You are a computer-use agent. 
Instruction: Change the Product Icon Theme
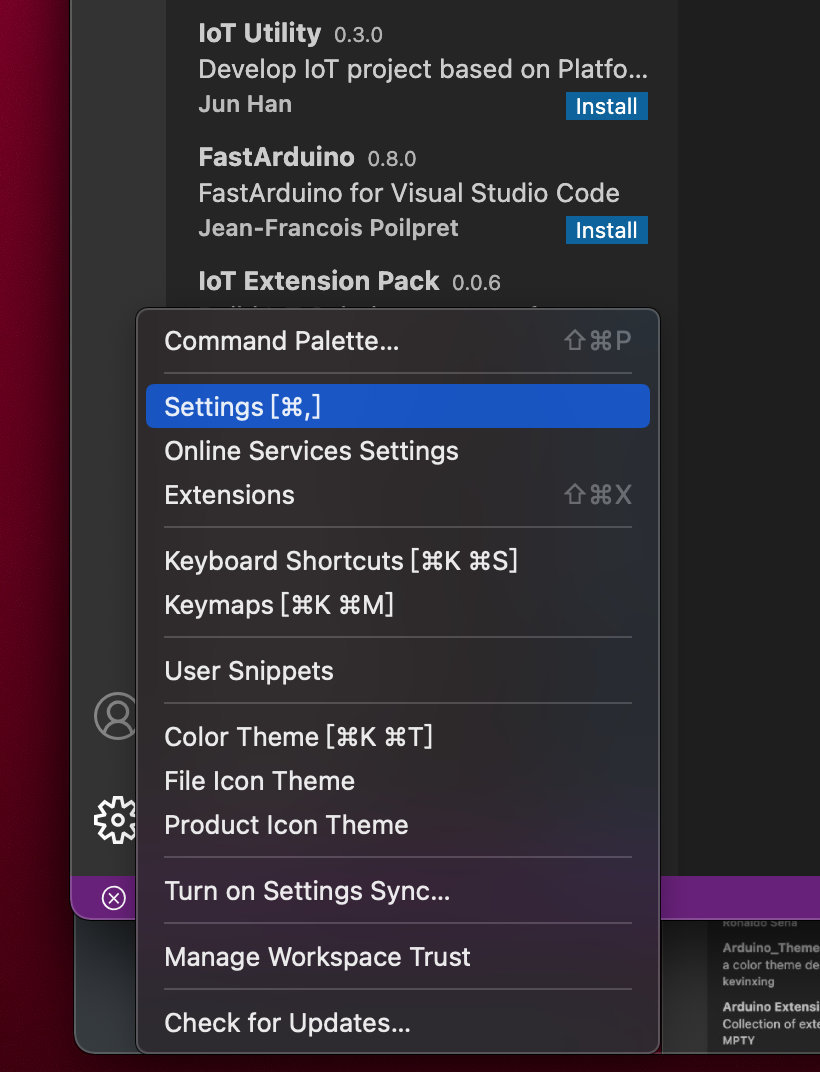(x=286, y=825)
